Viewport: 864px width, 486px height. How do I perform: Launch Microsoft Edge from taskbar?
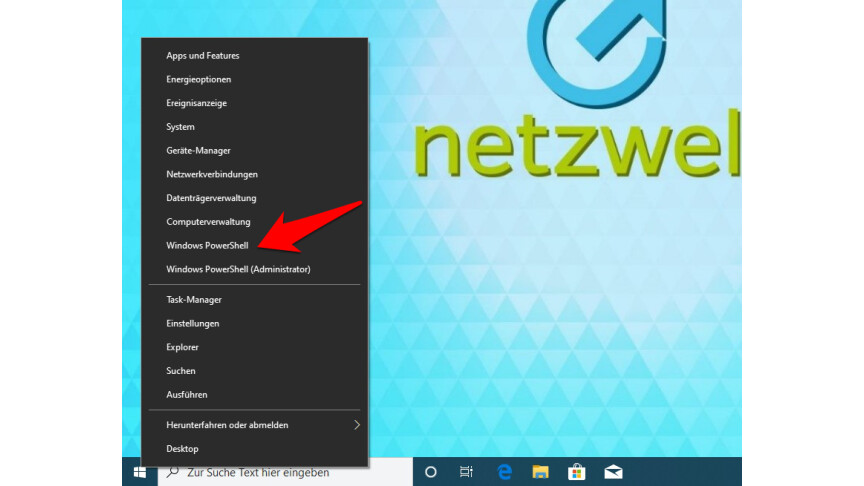pyautogui.click(x=504, y=472)
